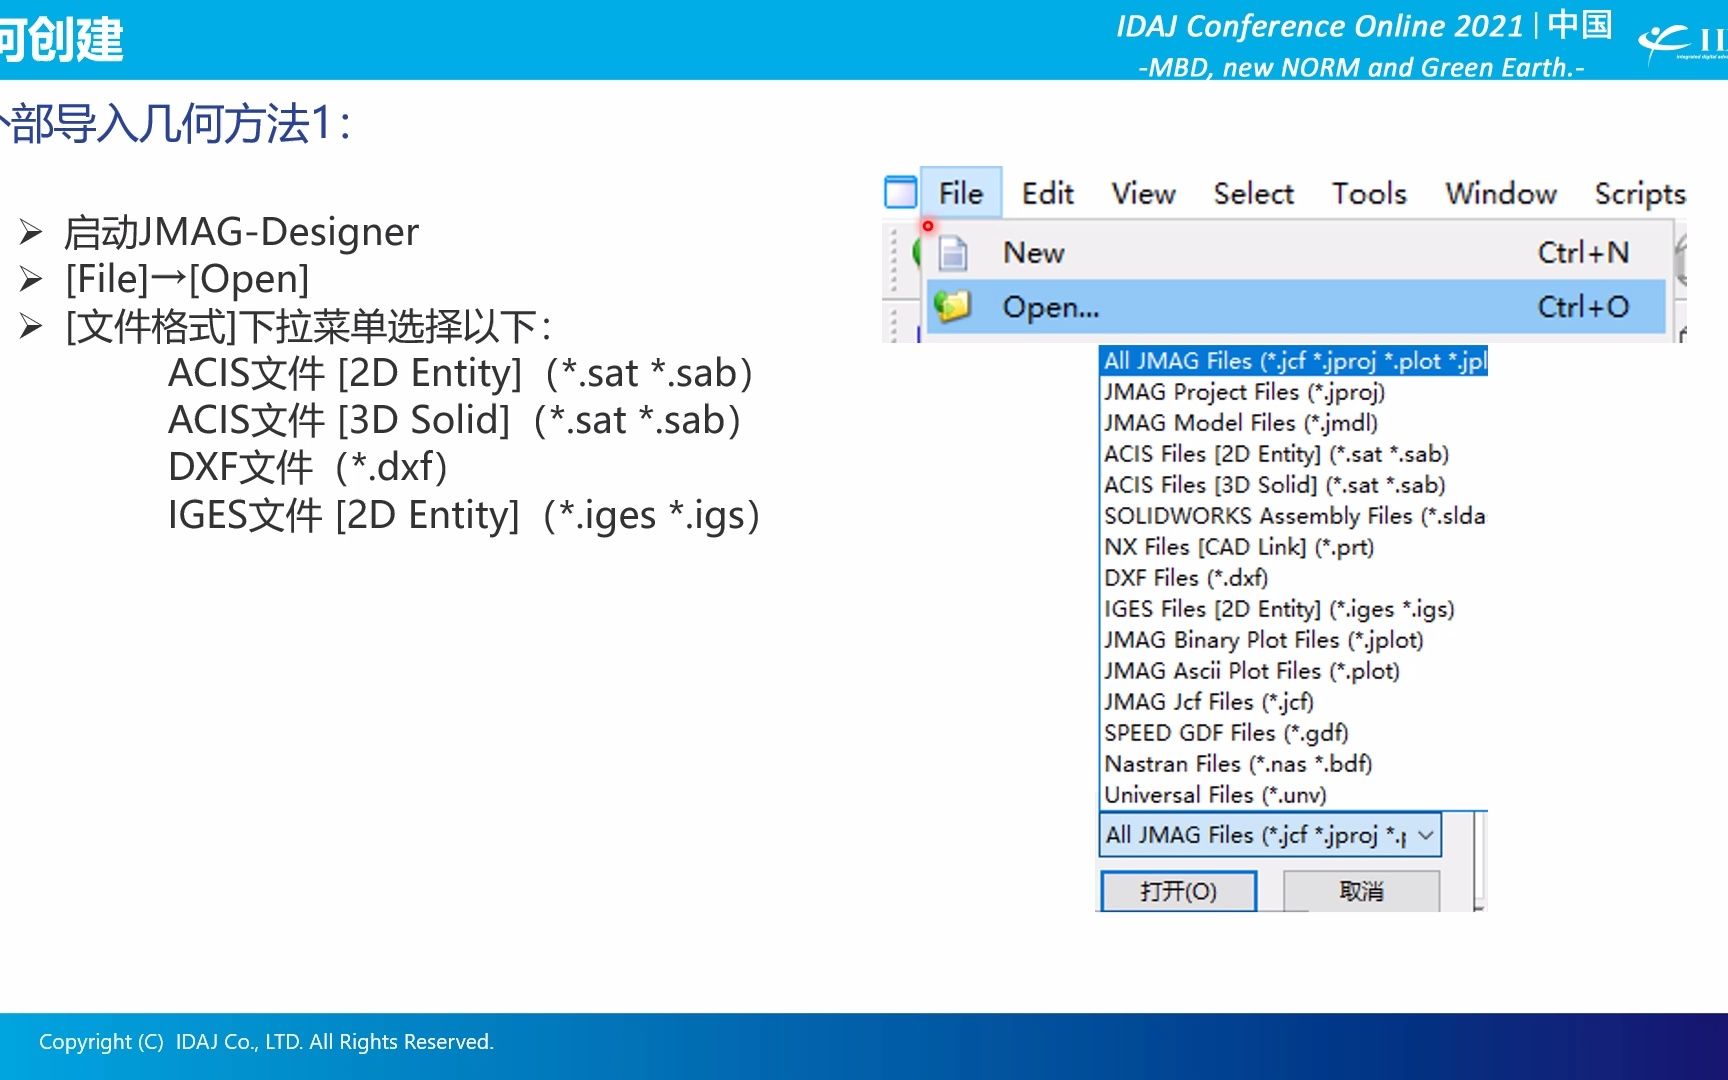
Task: Select ACIS Files [2D Entity] option
Action: 1294,454
